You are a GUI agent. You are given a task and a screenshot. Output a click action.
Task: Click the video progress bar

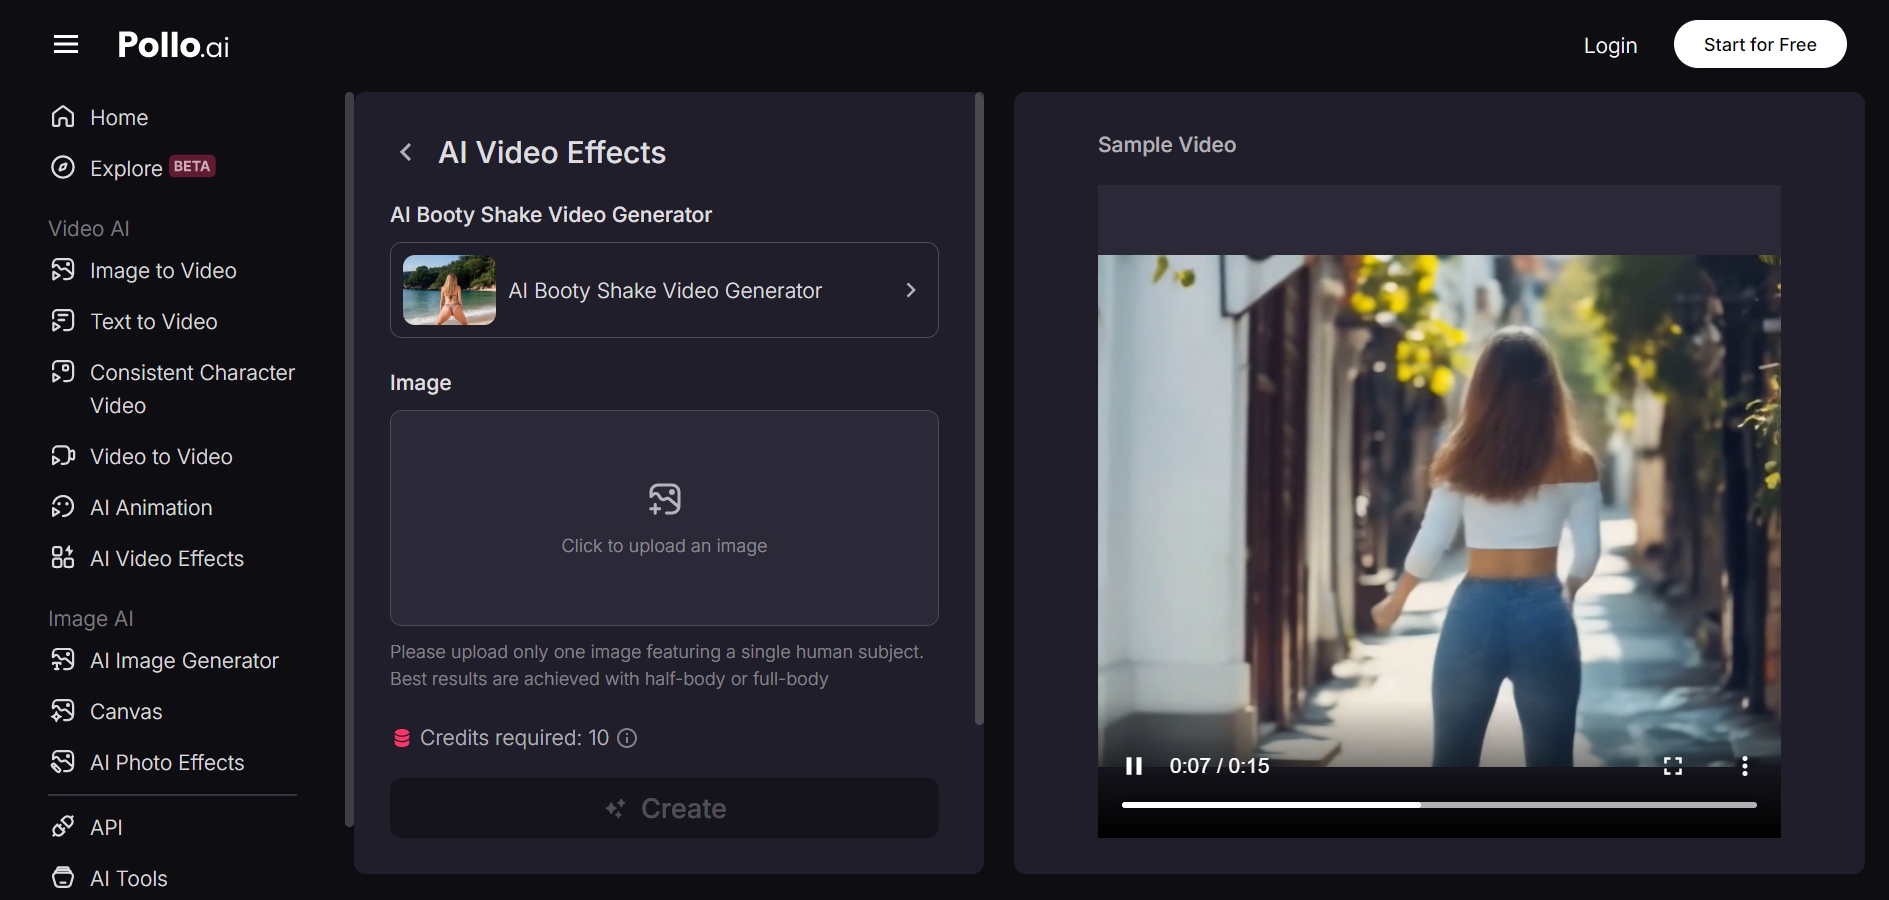1439,804
